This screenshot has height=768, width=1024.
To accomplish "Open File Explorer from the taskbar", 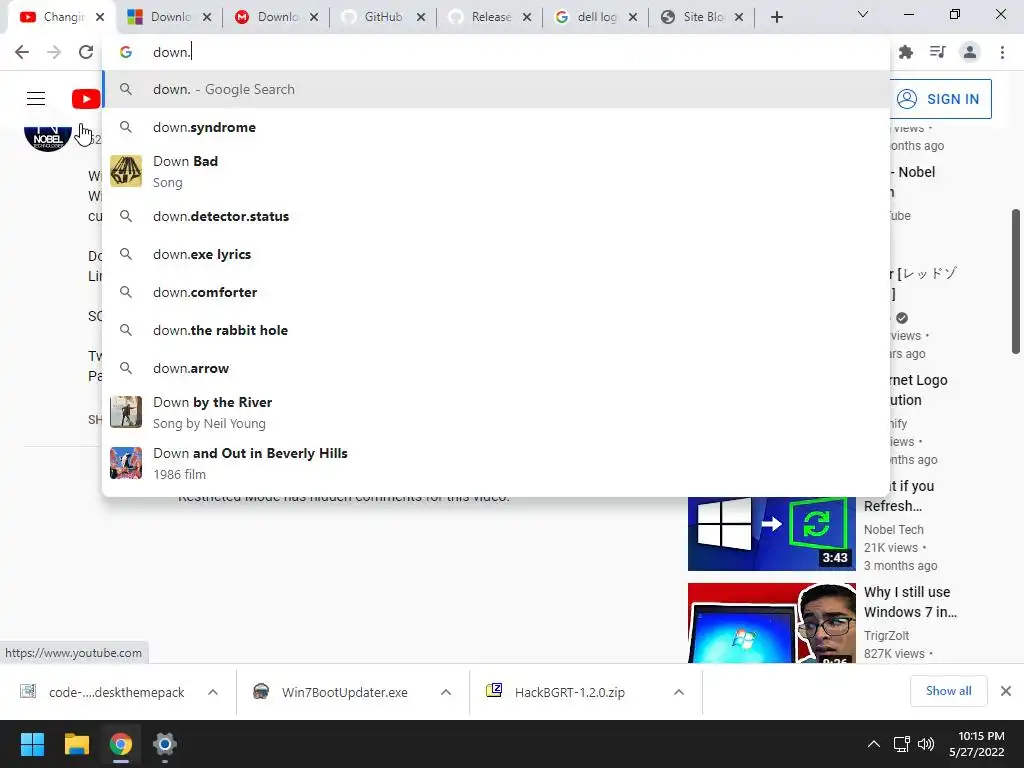I will [76, 744].
